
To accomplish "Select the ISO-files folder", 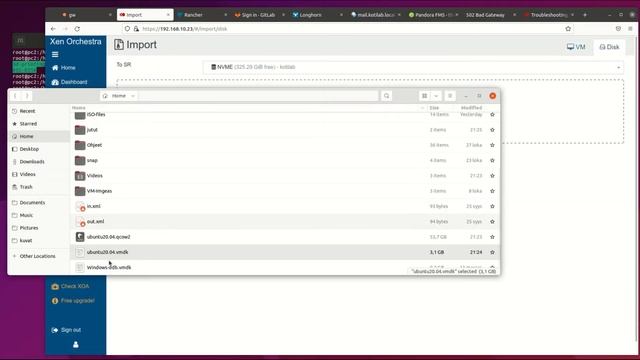I will 284,115.
